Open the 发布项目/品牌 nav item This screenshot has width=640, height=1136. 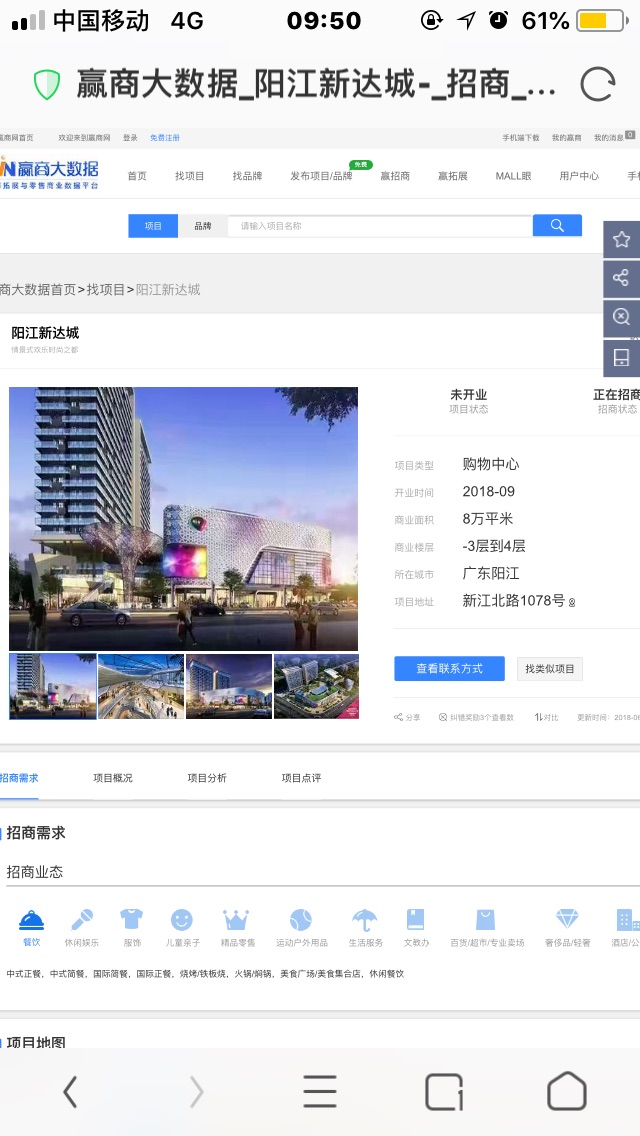tap(322, 176)
